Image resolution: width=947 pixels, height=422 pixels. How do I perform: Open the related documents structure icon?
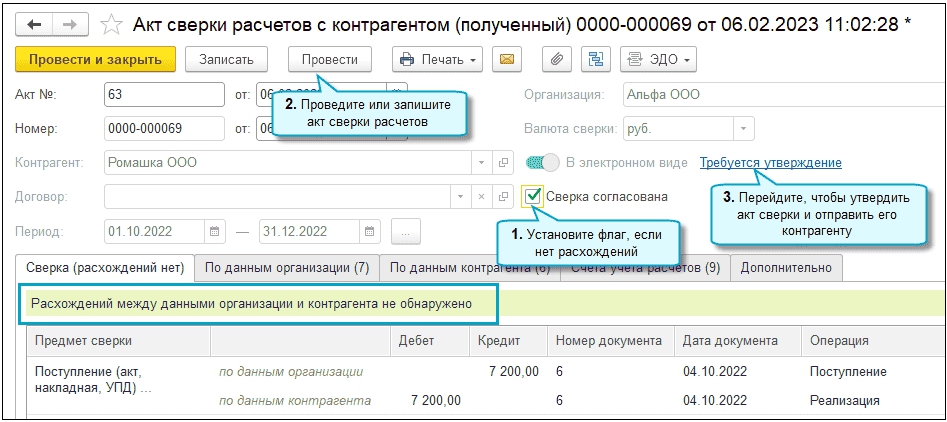point(597,60)
